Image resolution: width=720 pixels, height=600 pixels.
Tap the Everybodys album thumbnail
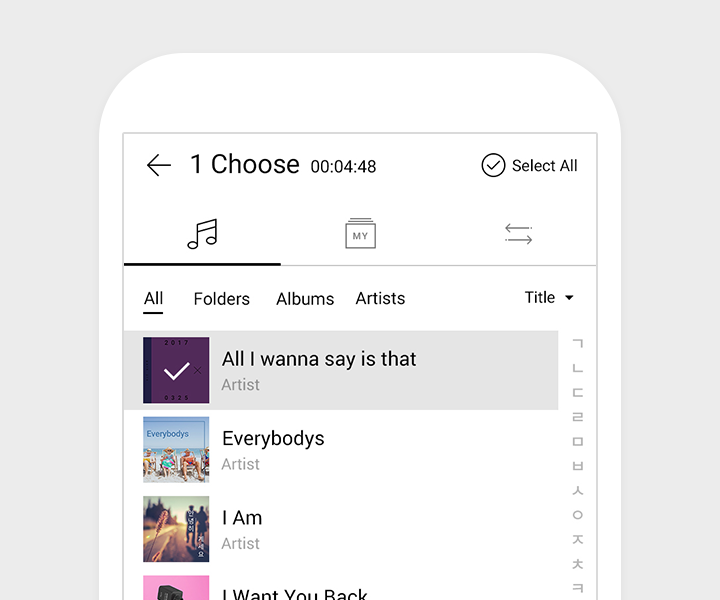(x=176, y=450)
